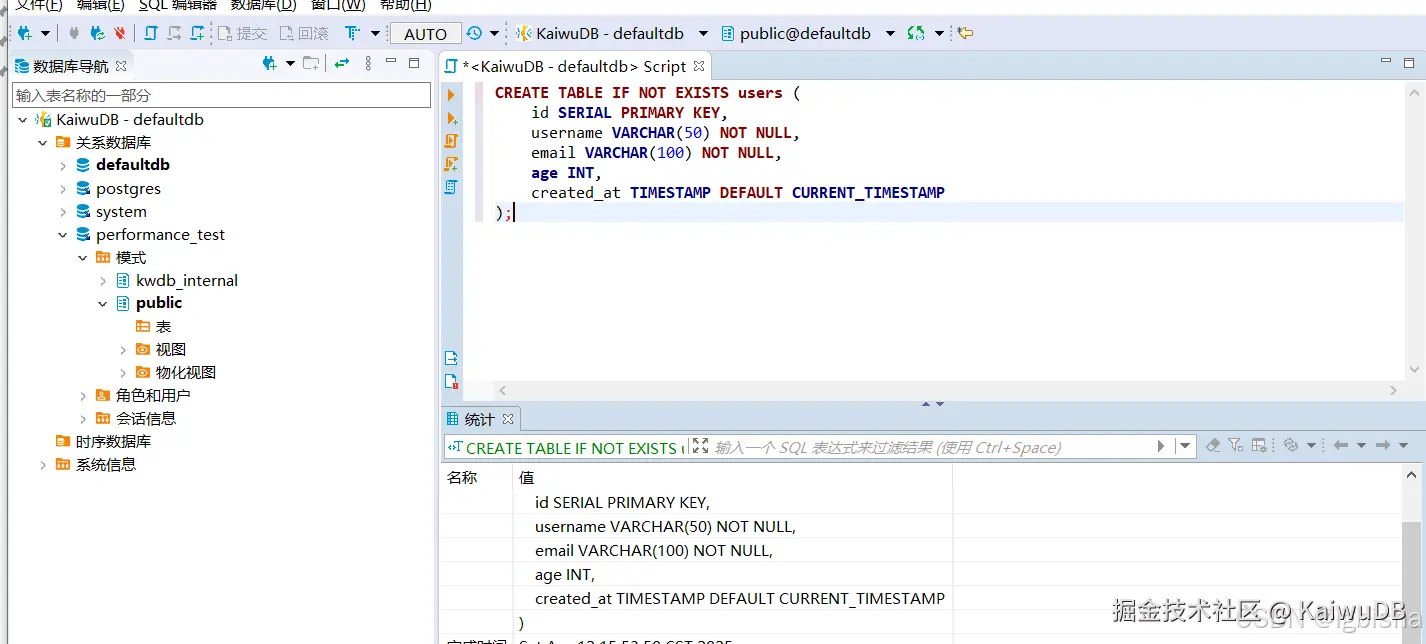Click the reconnect icon in main toolbar
This screenshot has width=1426, height=644.
(x=97, y=33)
